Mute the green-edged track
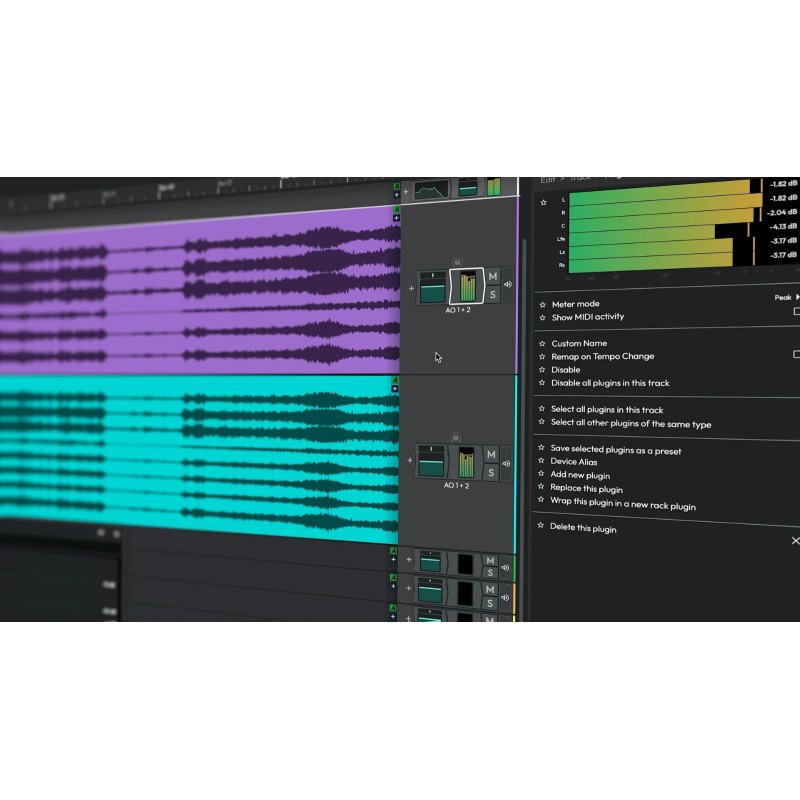Image resolution: width=800 pixels, height=800 pixels. (x=490, y=561)
